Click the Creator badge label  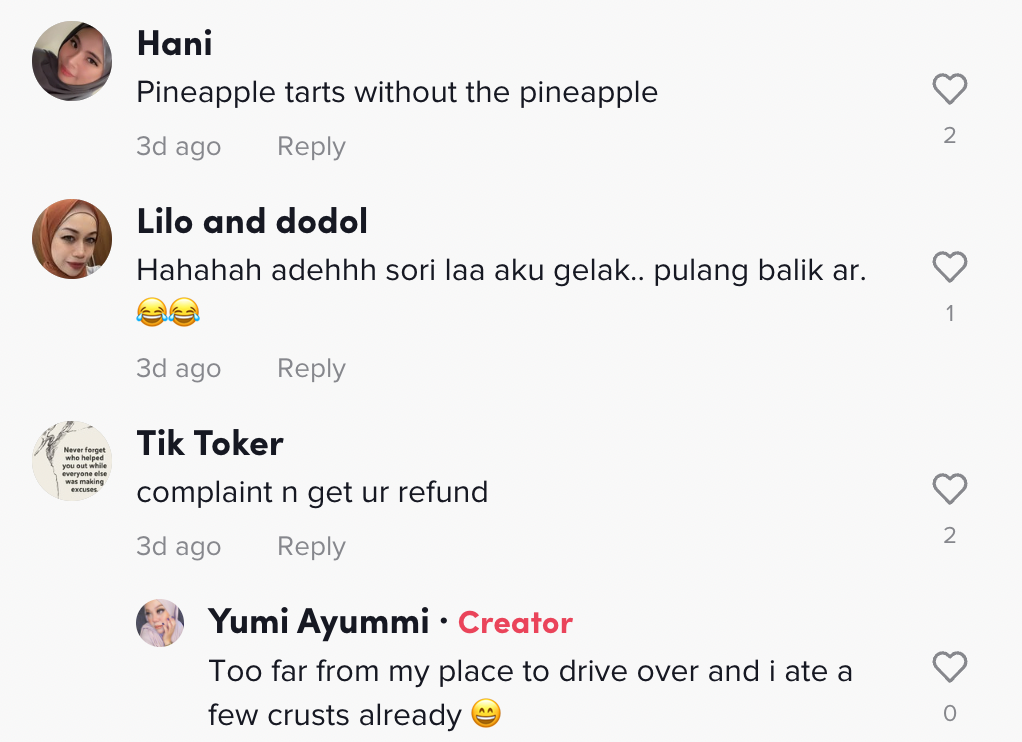[515, 623]
